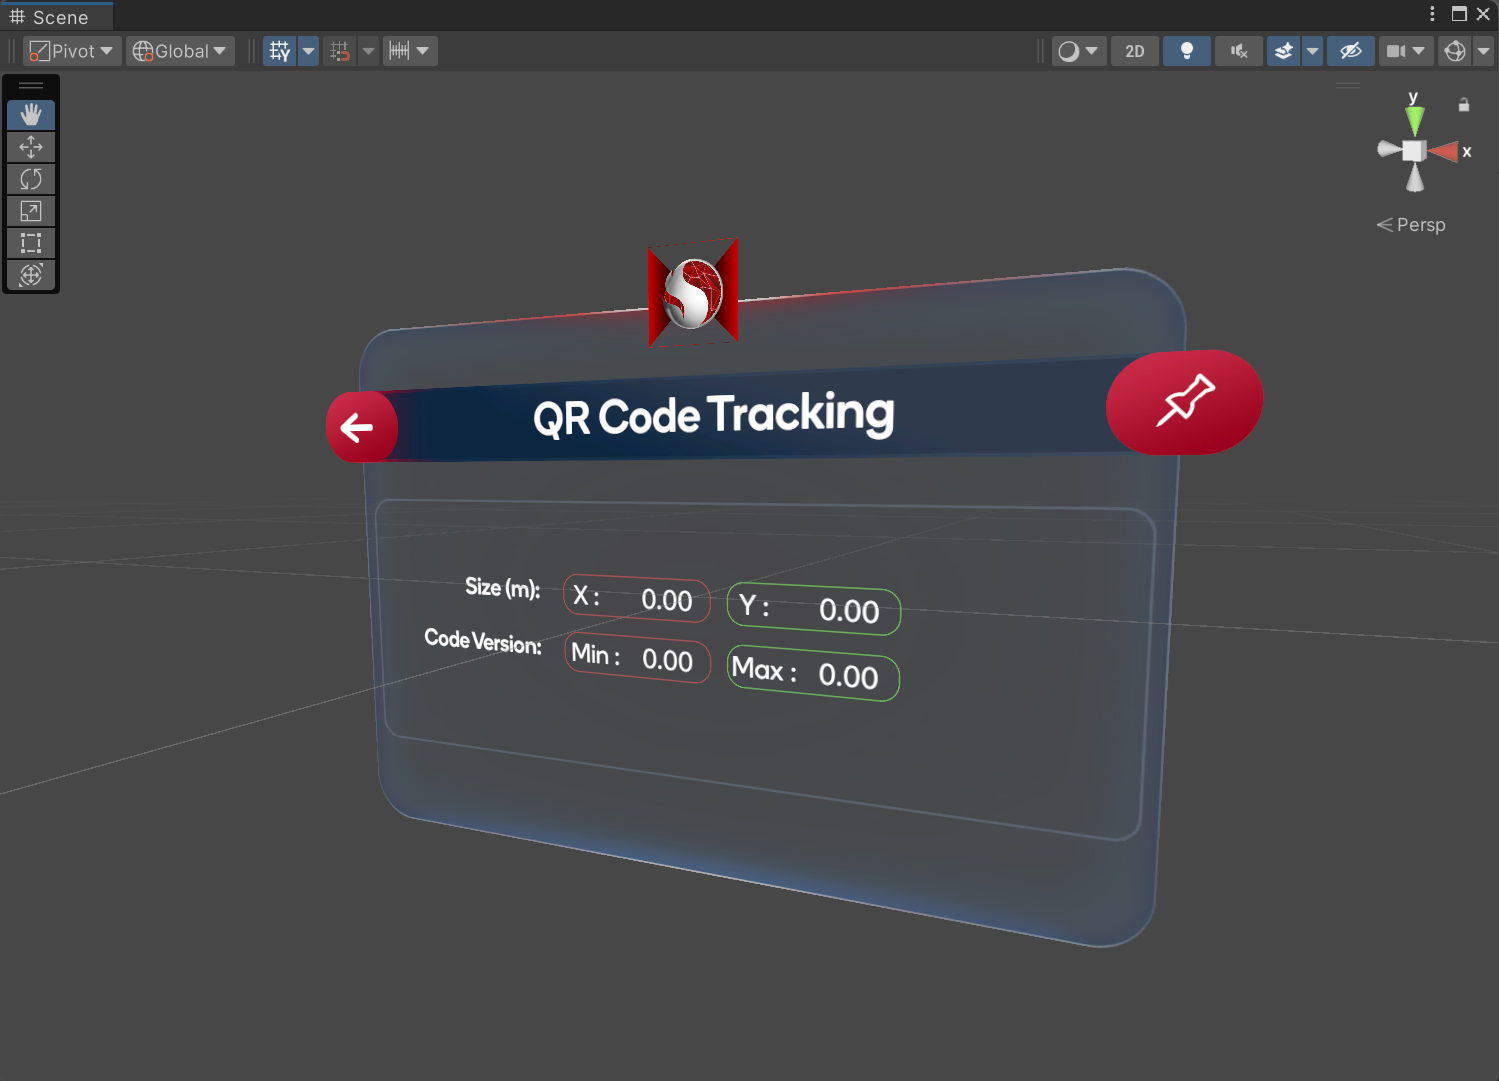
Task: Click the X size value field
Action: coord(637,598)
